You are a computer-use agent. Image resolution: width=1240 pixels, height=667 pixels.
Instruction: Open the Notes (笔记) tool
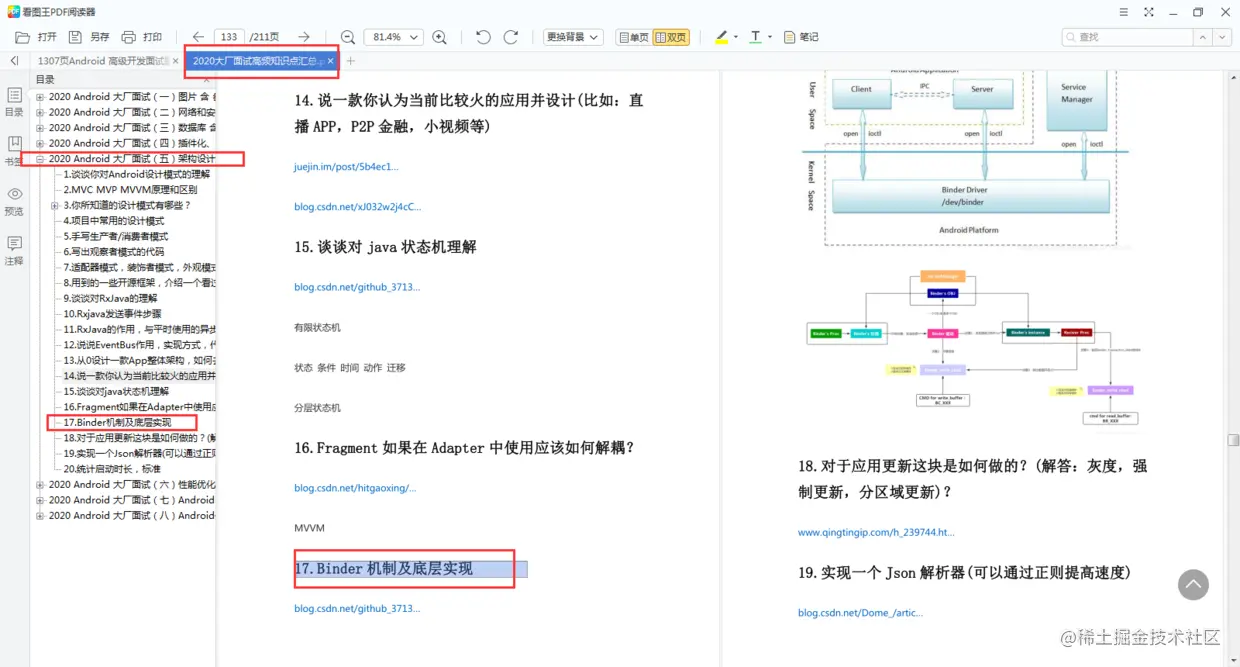[801, 37]
